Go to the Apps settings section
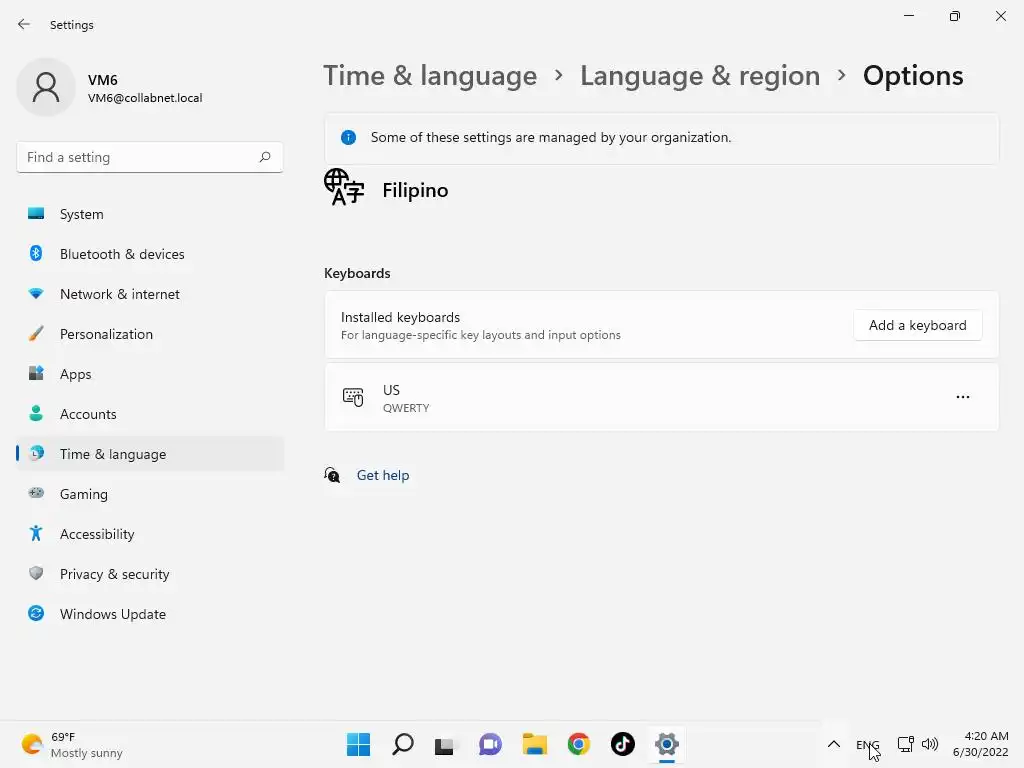The image size is (1024, 768). pyautogui.click(x=75, y=374)
